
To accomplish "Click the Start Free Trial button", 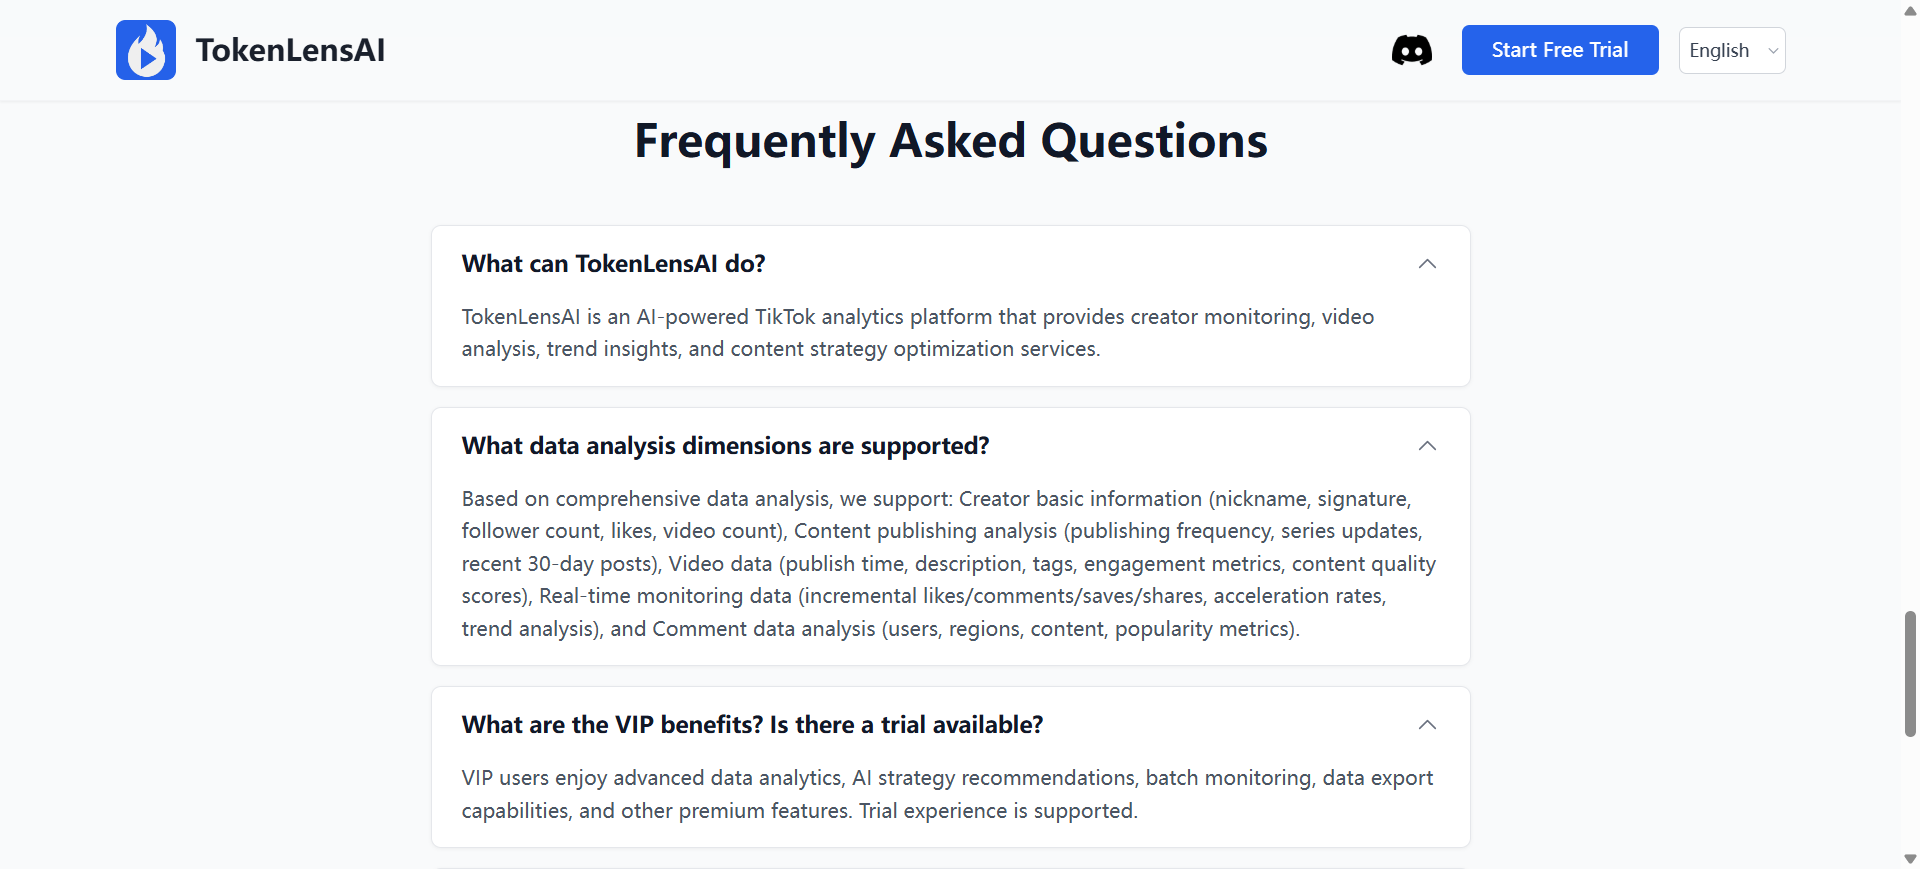I will coord(1559,49).
